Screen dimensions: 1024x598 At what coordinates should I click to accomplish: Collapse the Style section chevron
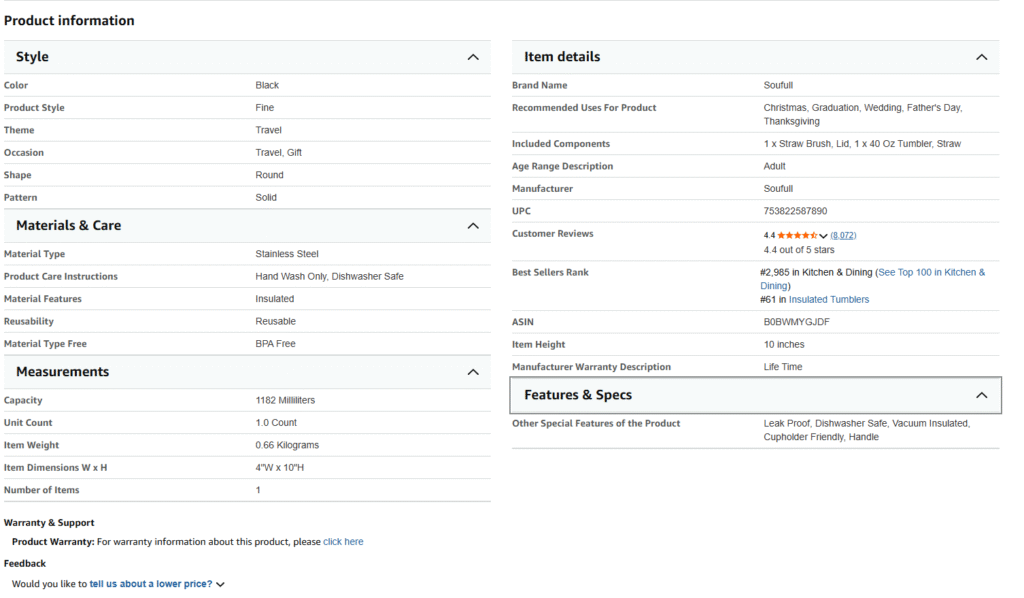pyautogui.click(x=473, y=57)
